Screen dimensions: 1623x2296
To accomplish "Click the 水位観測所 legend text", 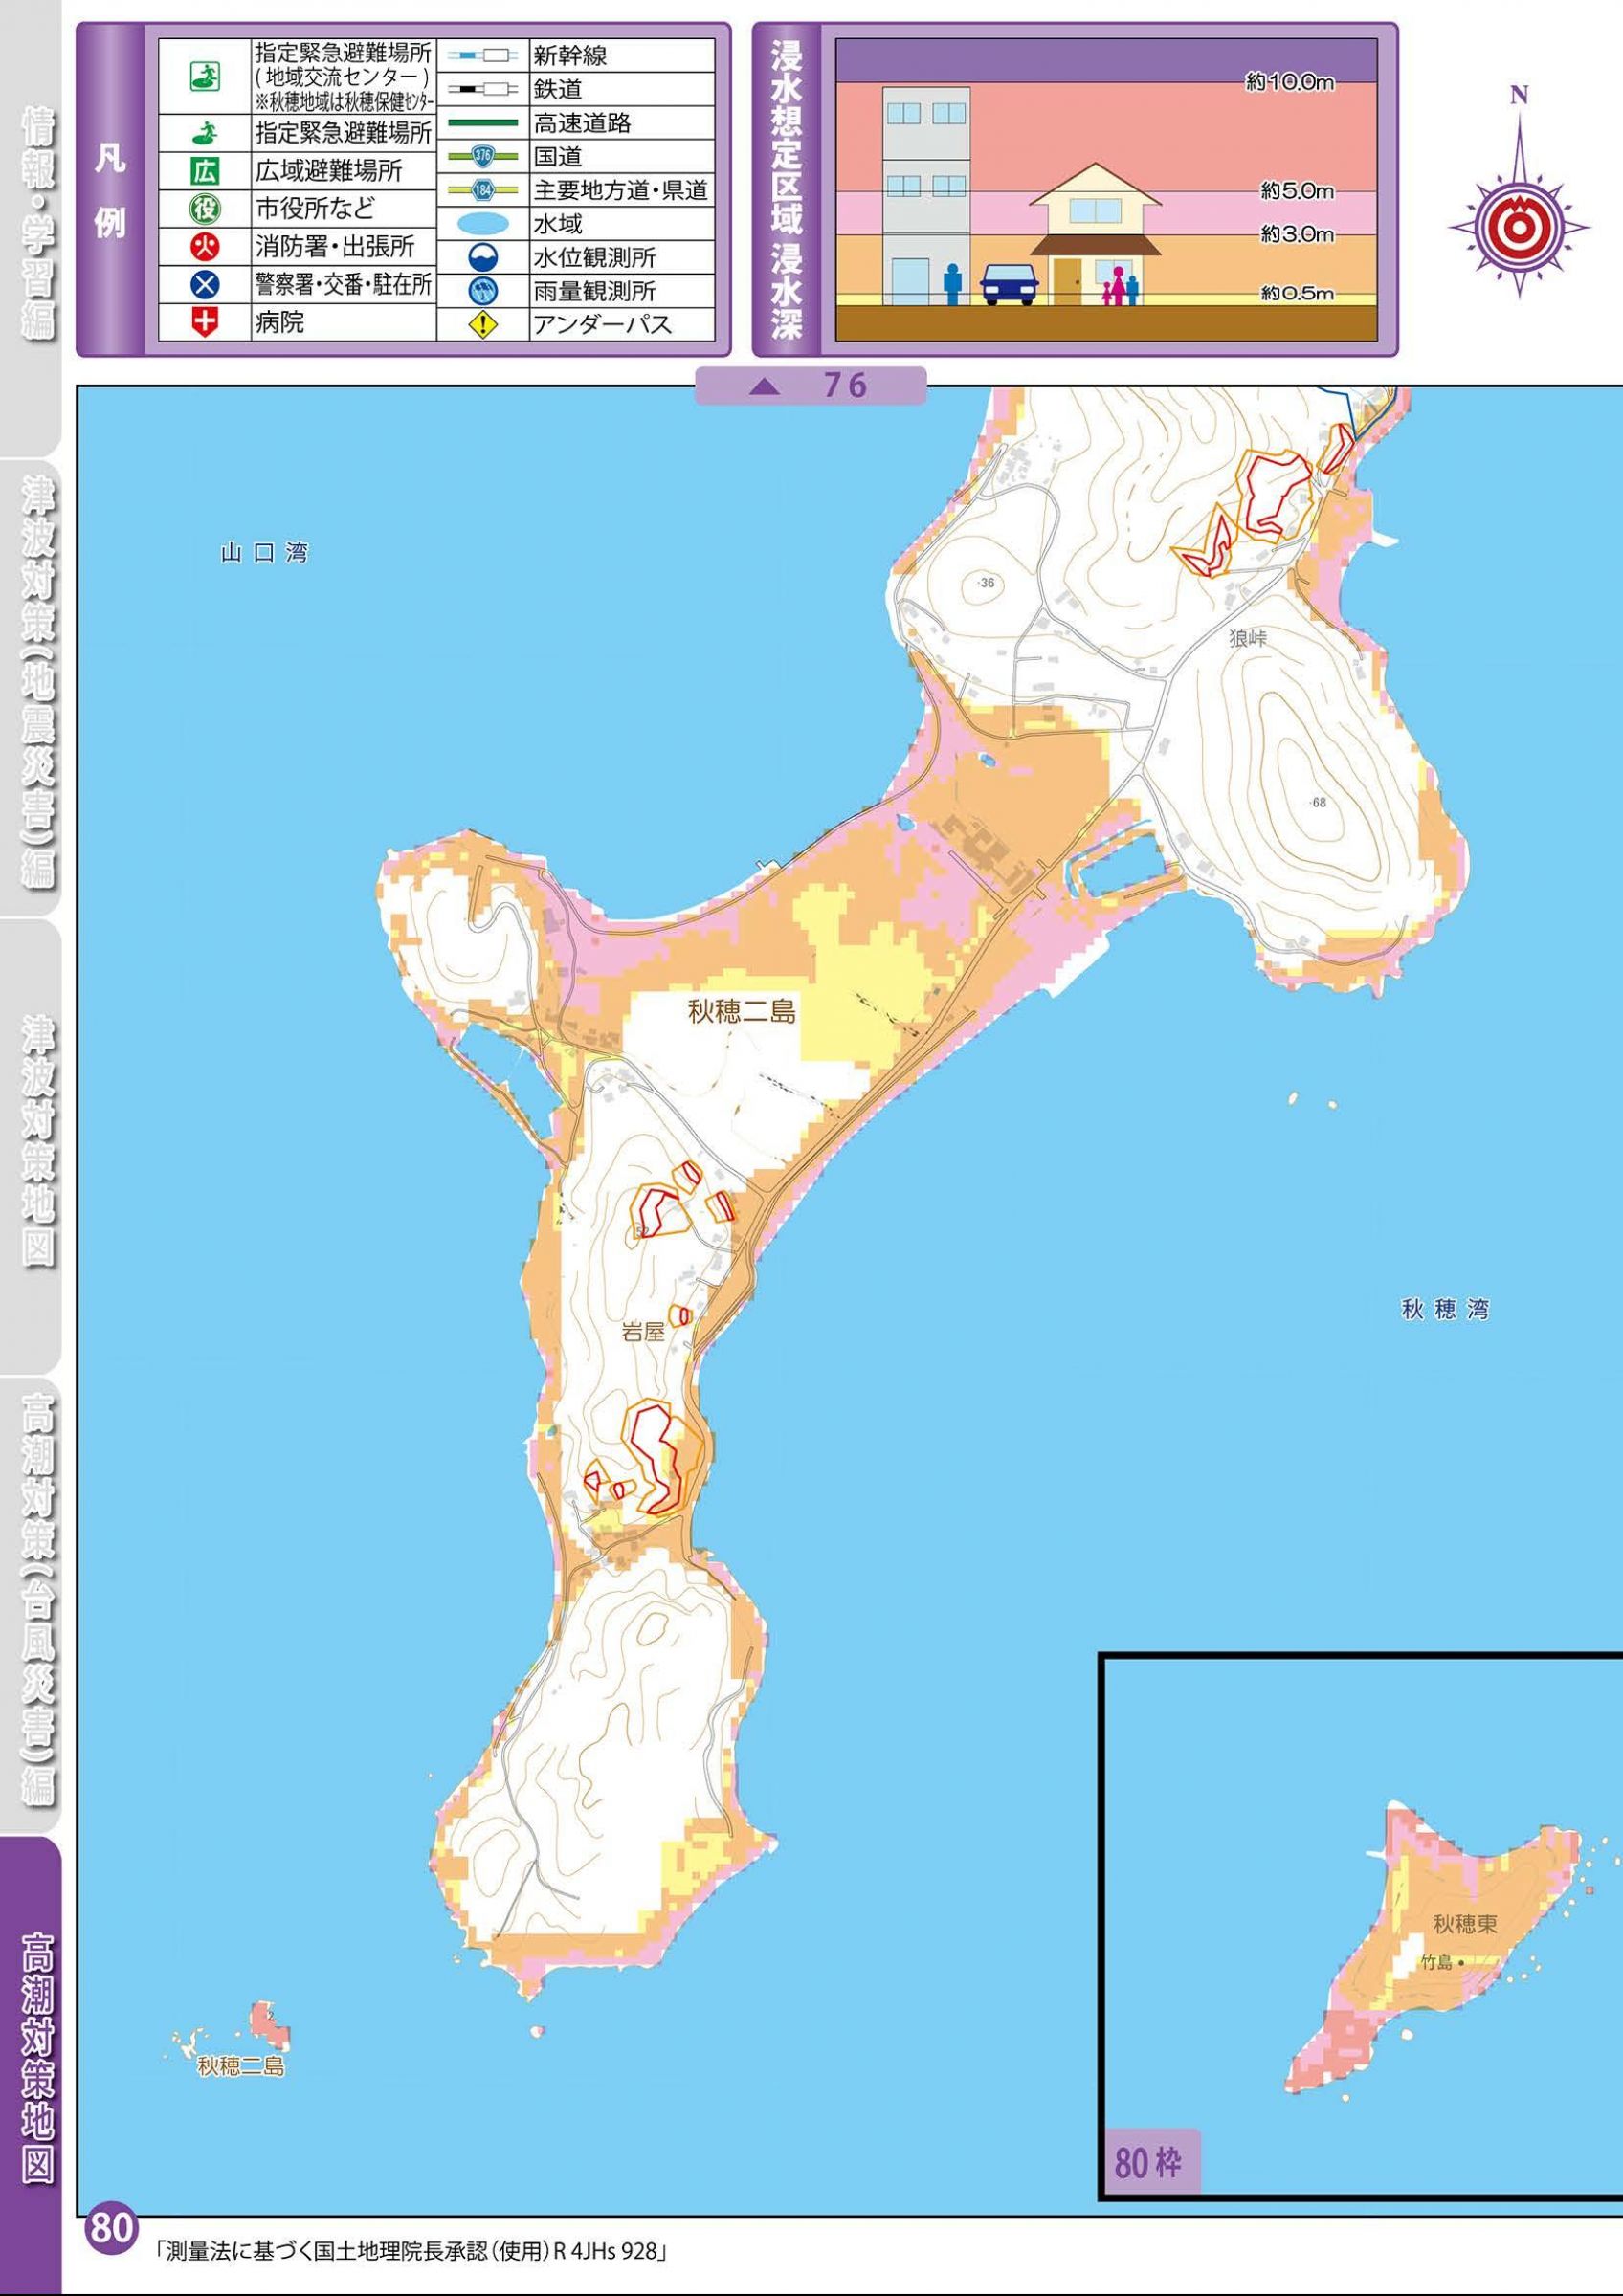I will [595, 257].
